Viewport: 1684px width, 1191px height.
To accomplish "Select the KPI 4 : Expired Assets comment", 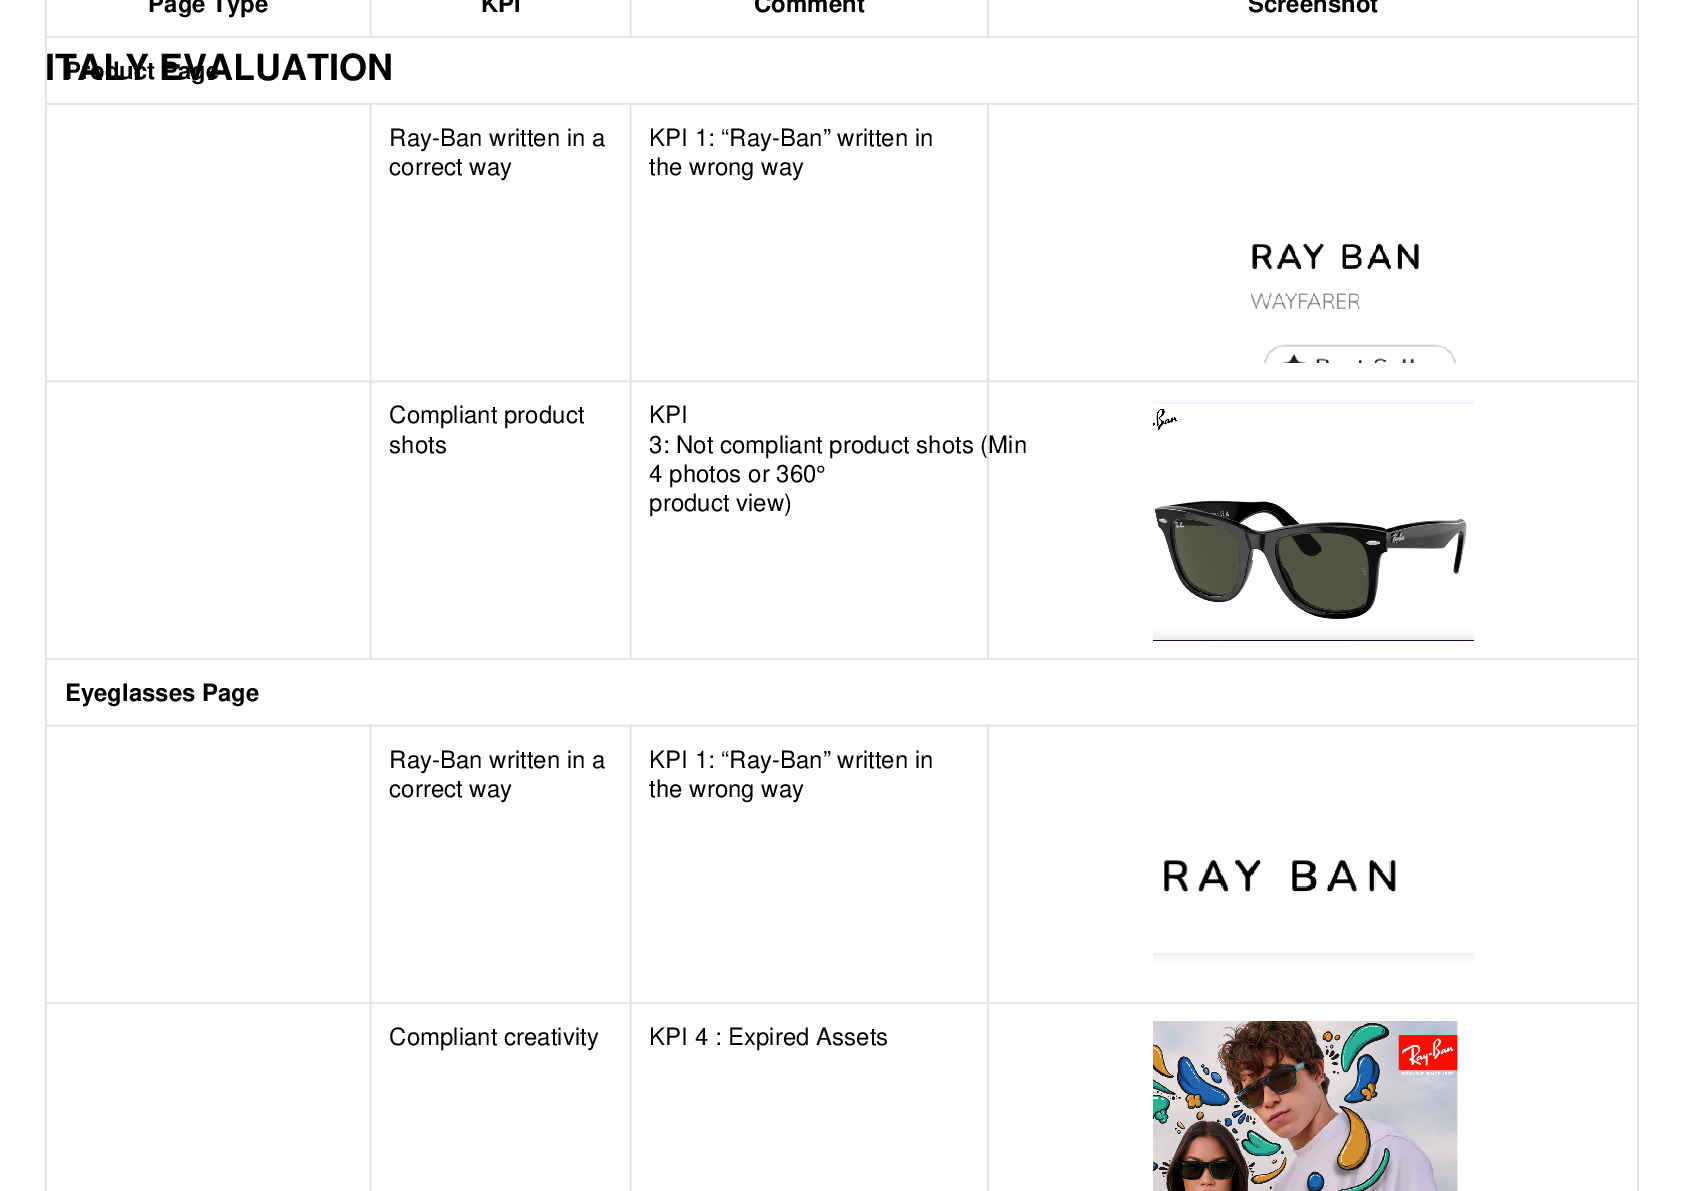I will [768, 1037].
